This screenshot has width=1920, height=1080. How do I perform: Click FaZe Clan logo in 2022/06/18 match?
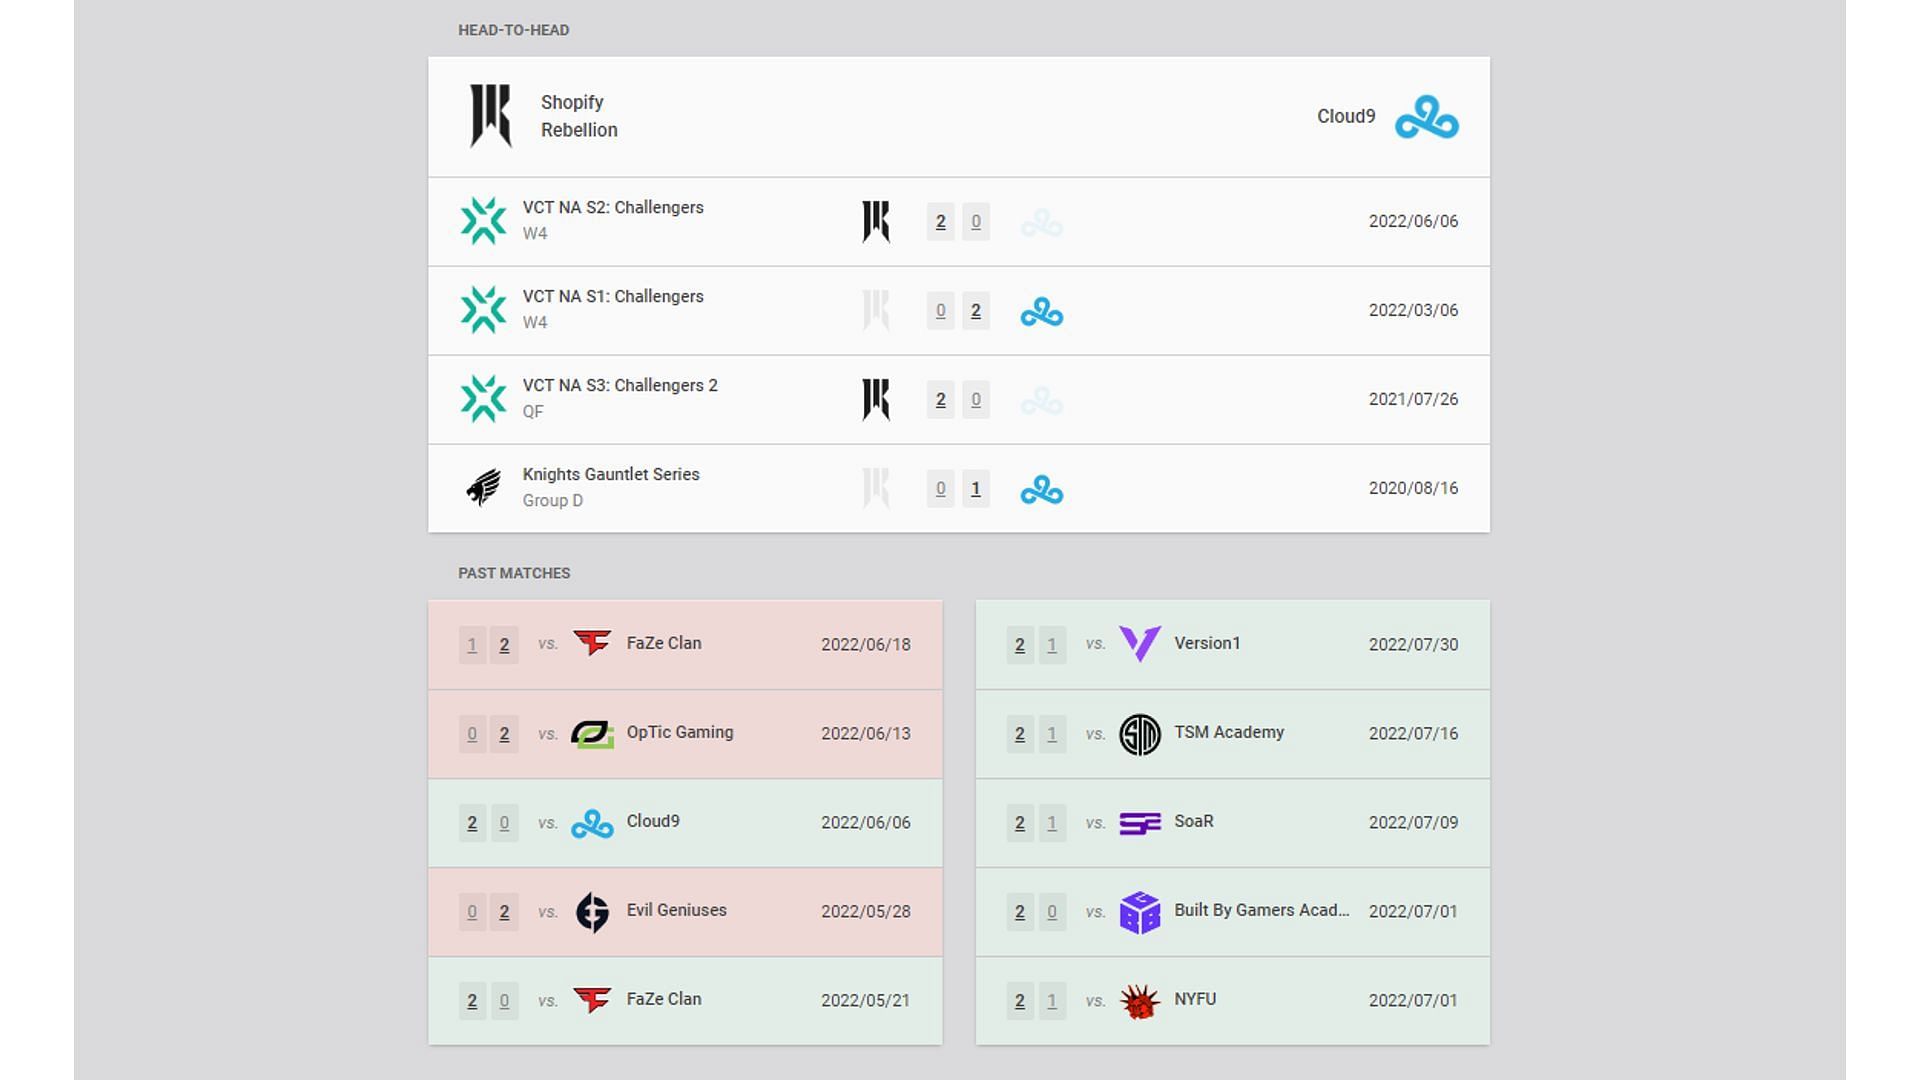tap(592, 643)
